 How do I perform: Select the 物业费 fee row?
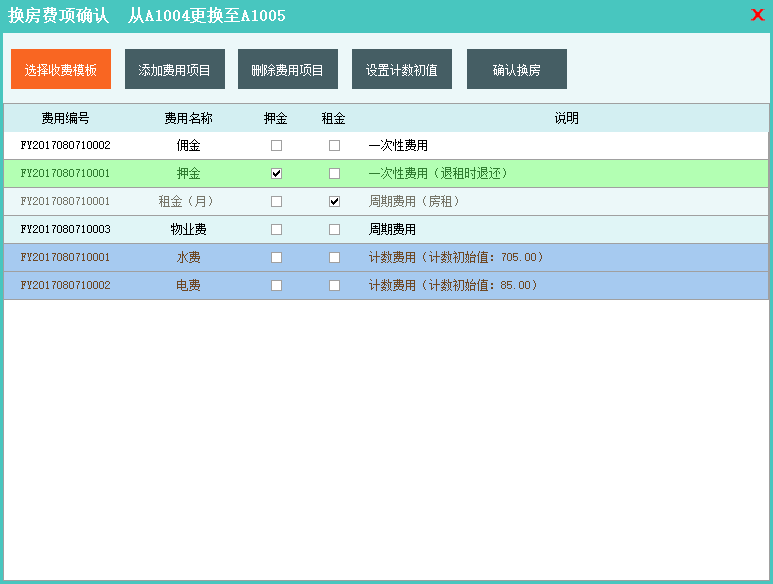pyautogui.click(x=188, y=230)
